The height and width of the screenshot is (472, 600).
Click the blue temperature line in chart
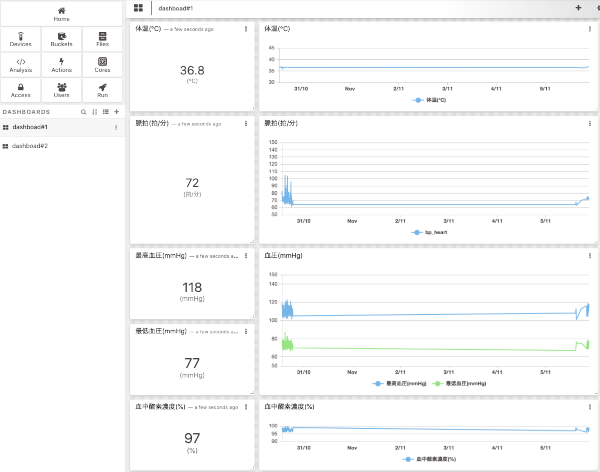[x=434, y=67]
